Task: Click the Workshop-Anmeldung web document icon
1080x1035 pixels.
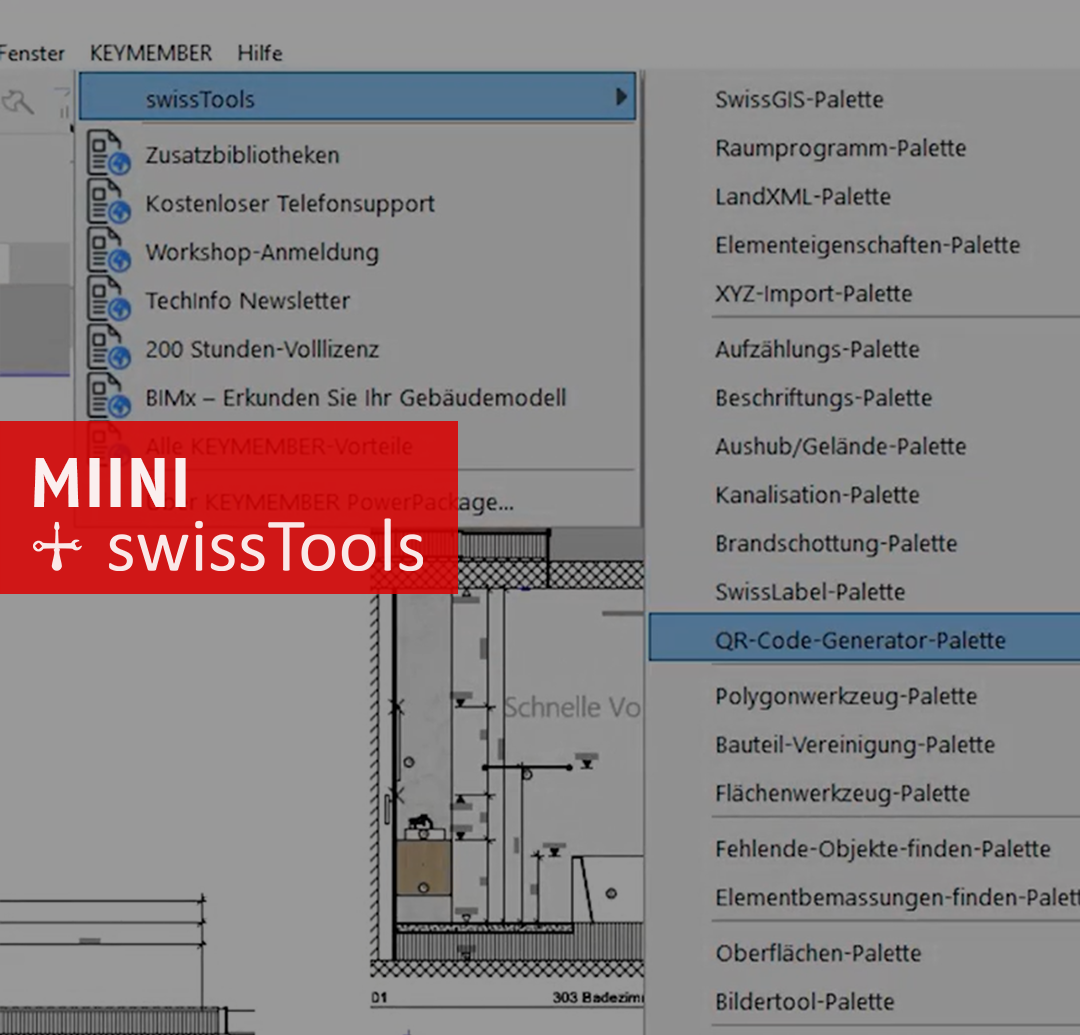Action: 108,251
